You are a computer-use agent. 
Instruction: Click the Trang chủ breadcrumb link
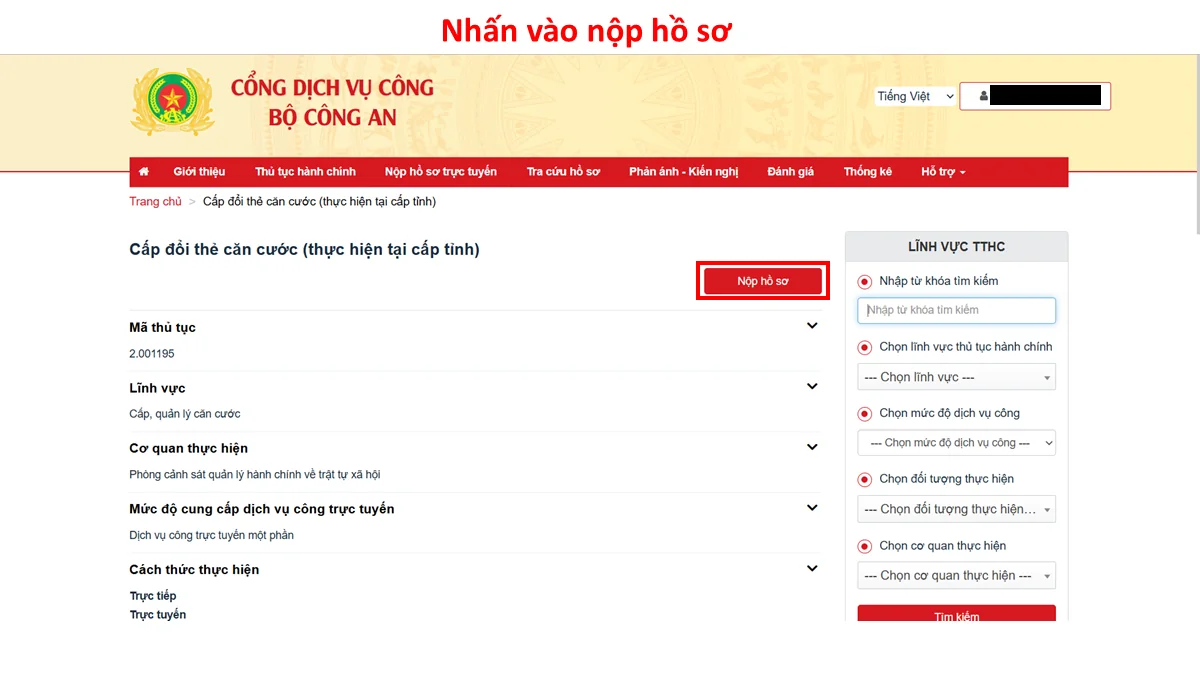155,201
